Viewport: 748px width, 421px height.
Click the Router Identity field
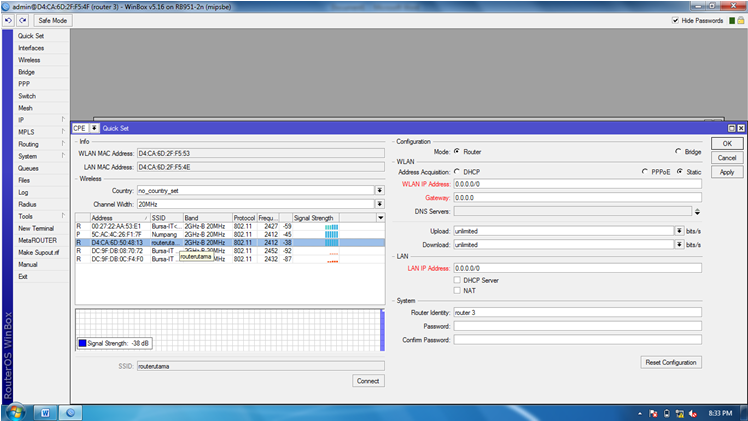(577, 313)
